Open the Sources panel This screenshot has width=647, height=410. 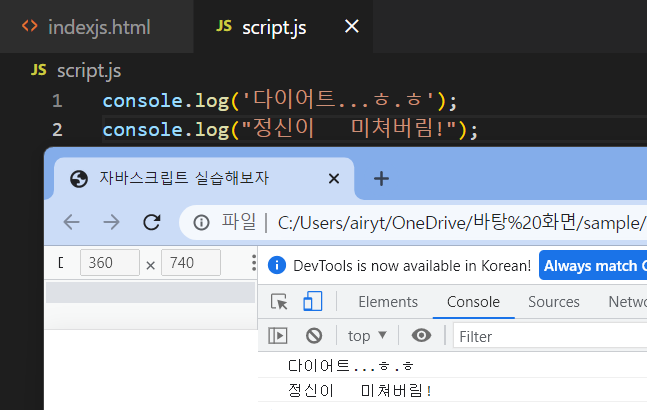point(554,302)
